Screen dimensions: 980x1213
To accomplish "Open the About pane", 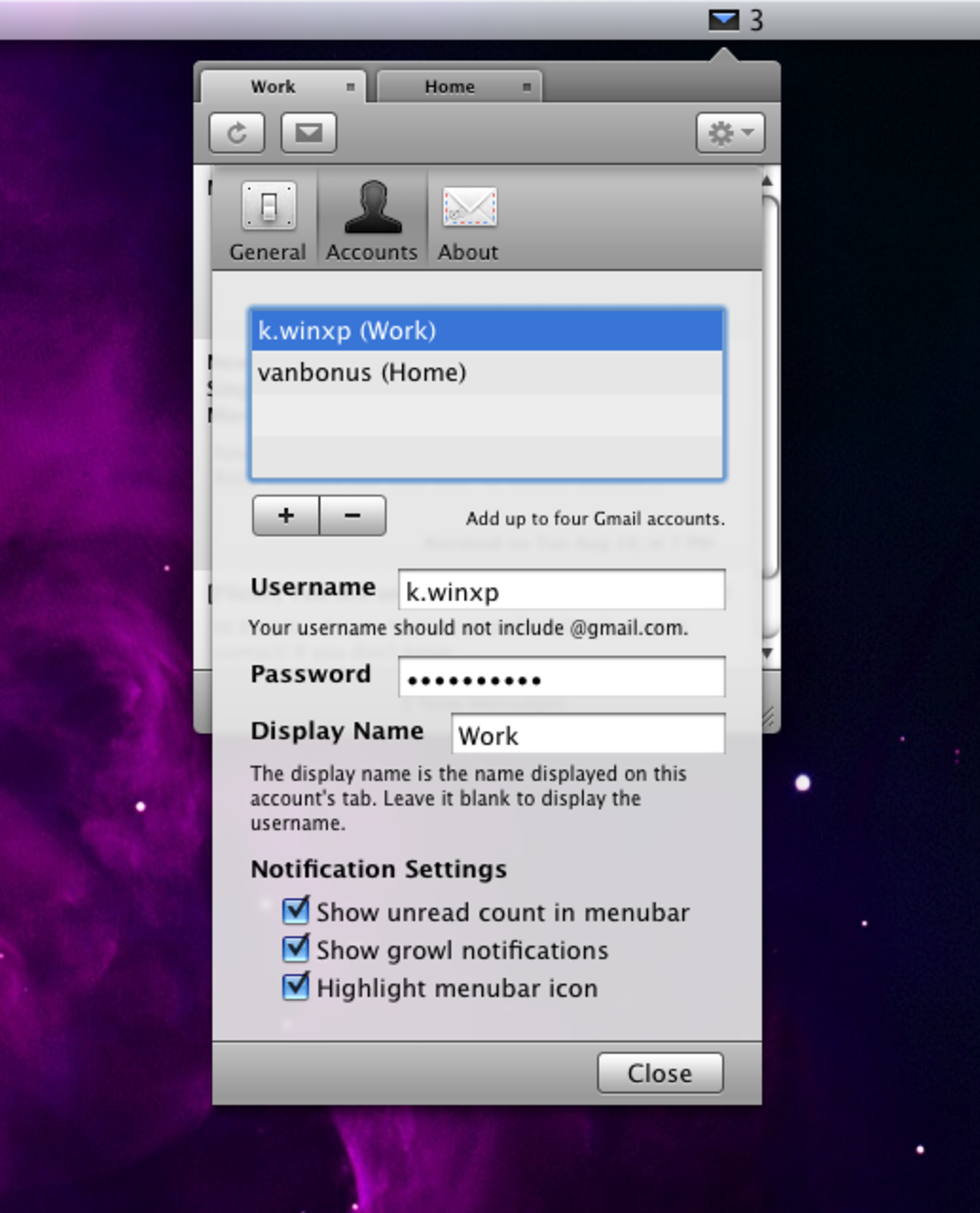I will point(468,221).
